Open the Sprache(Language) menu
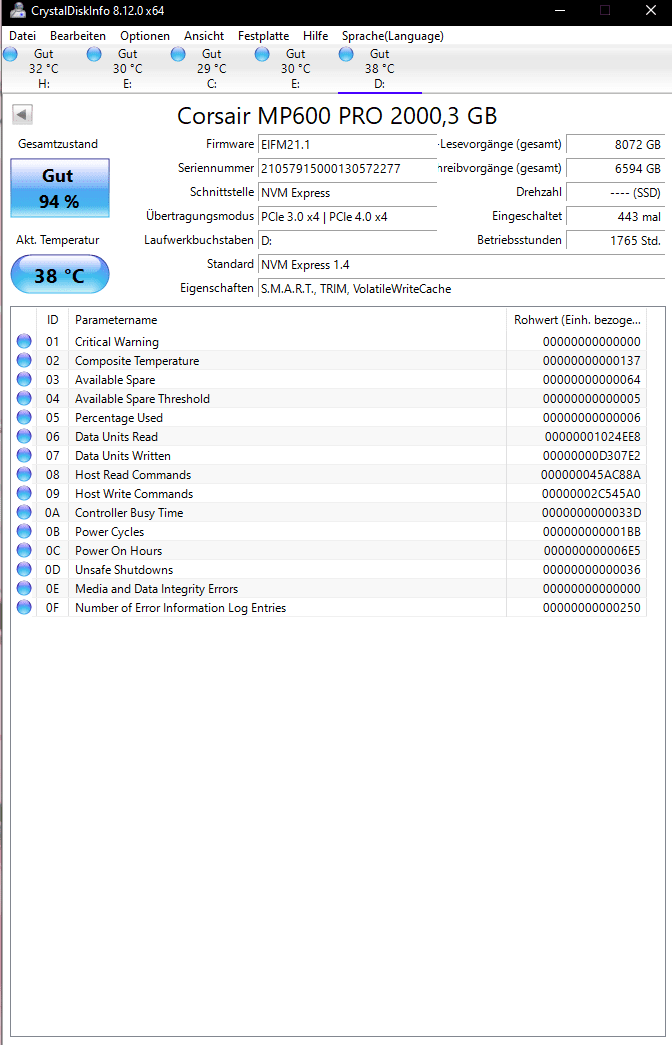 tap(393, 36)
